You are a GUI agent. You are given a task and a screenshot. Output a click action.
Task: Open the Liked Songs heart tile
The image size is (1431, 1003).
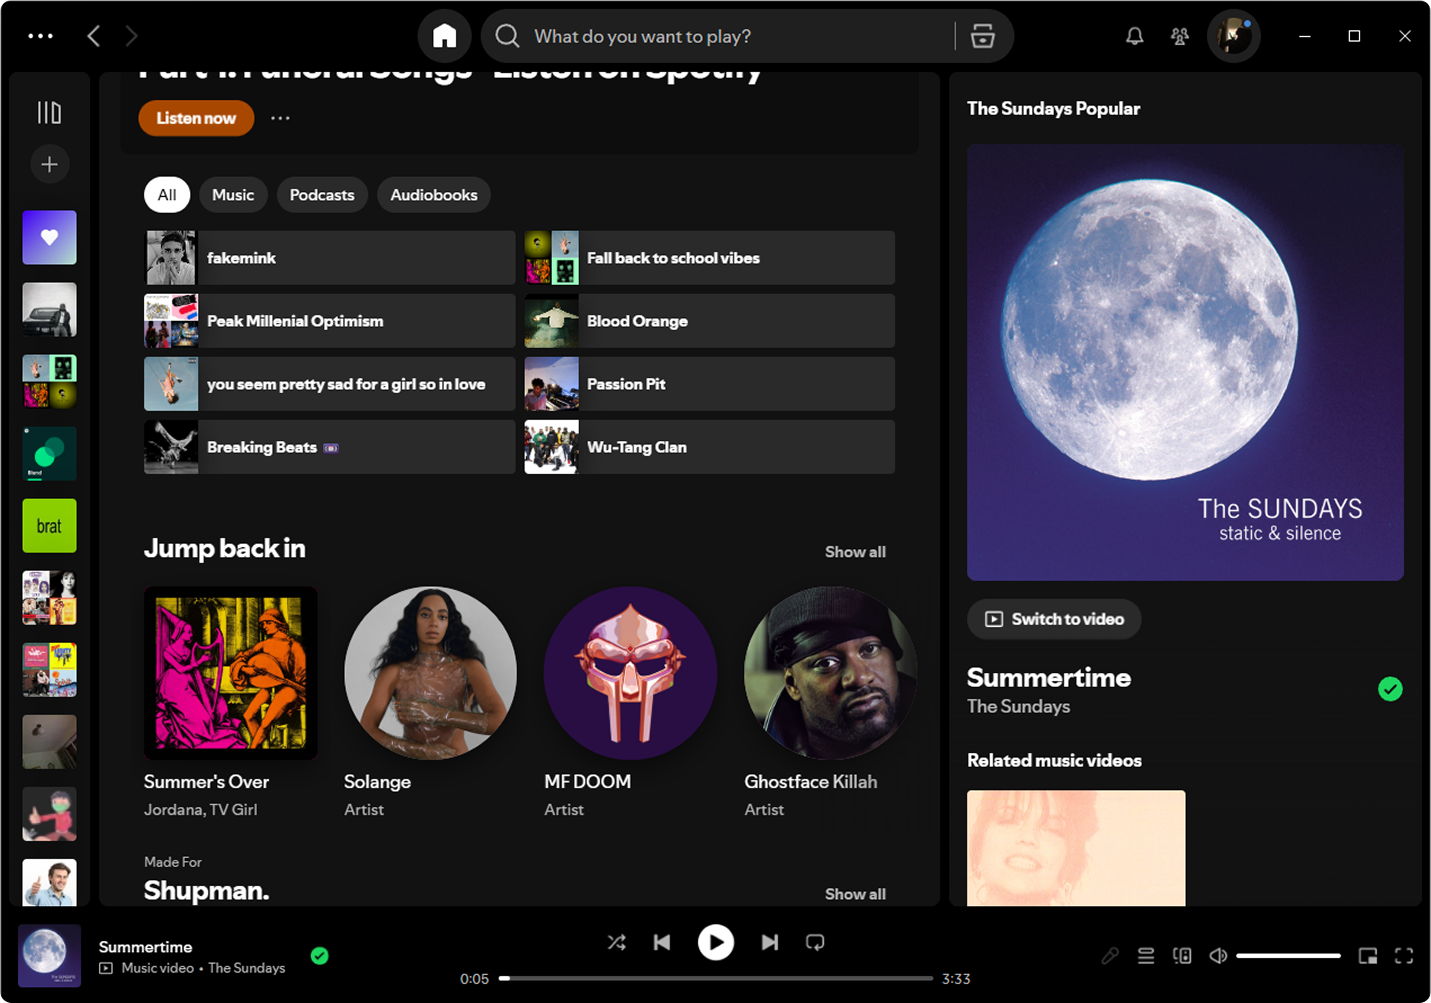(x=49, y=237)
